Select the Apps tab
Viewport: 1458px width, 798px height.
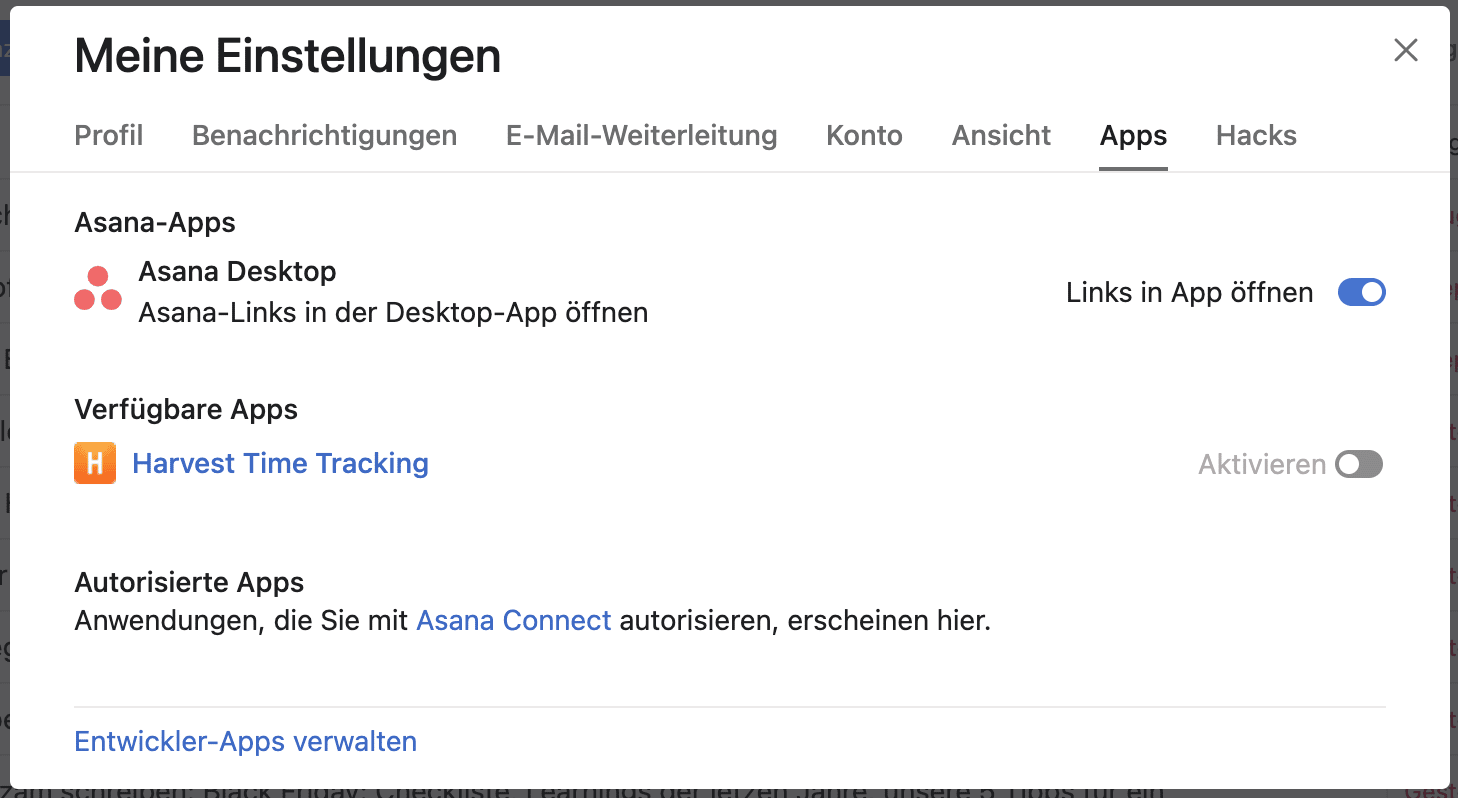pyautogui.click(x=1133, y=135)
